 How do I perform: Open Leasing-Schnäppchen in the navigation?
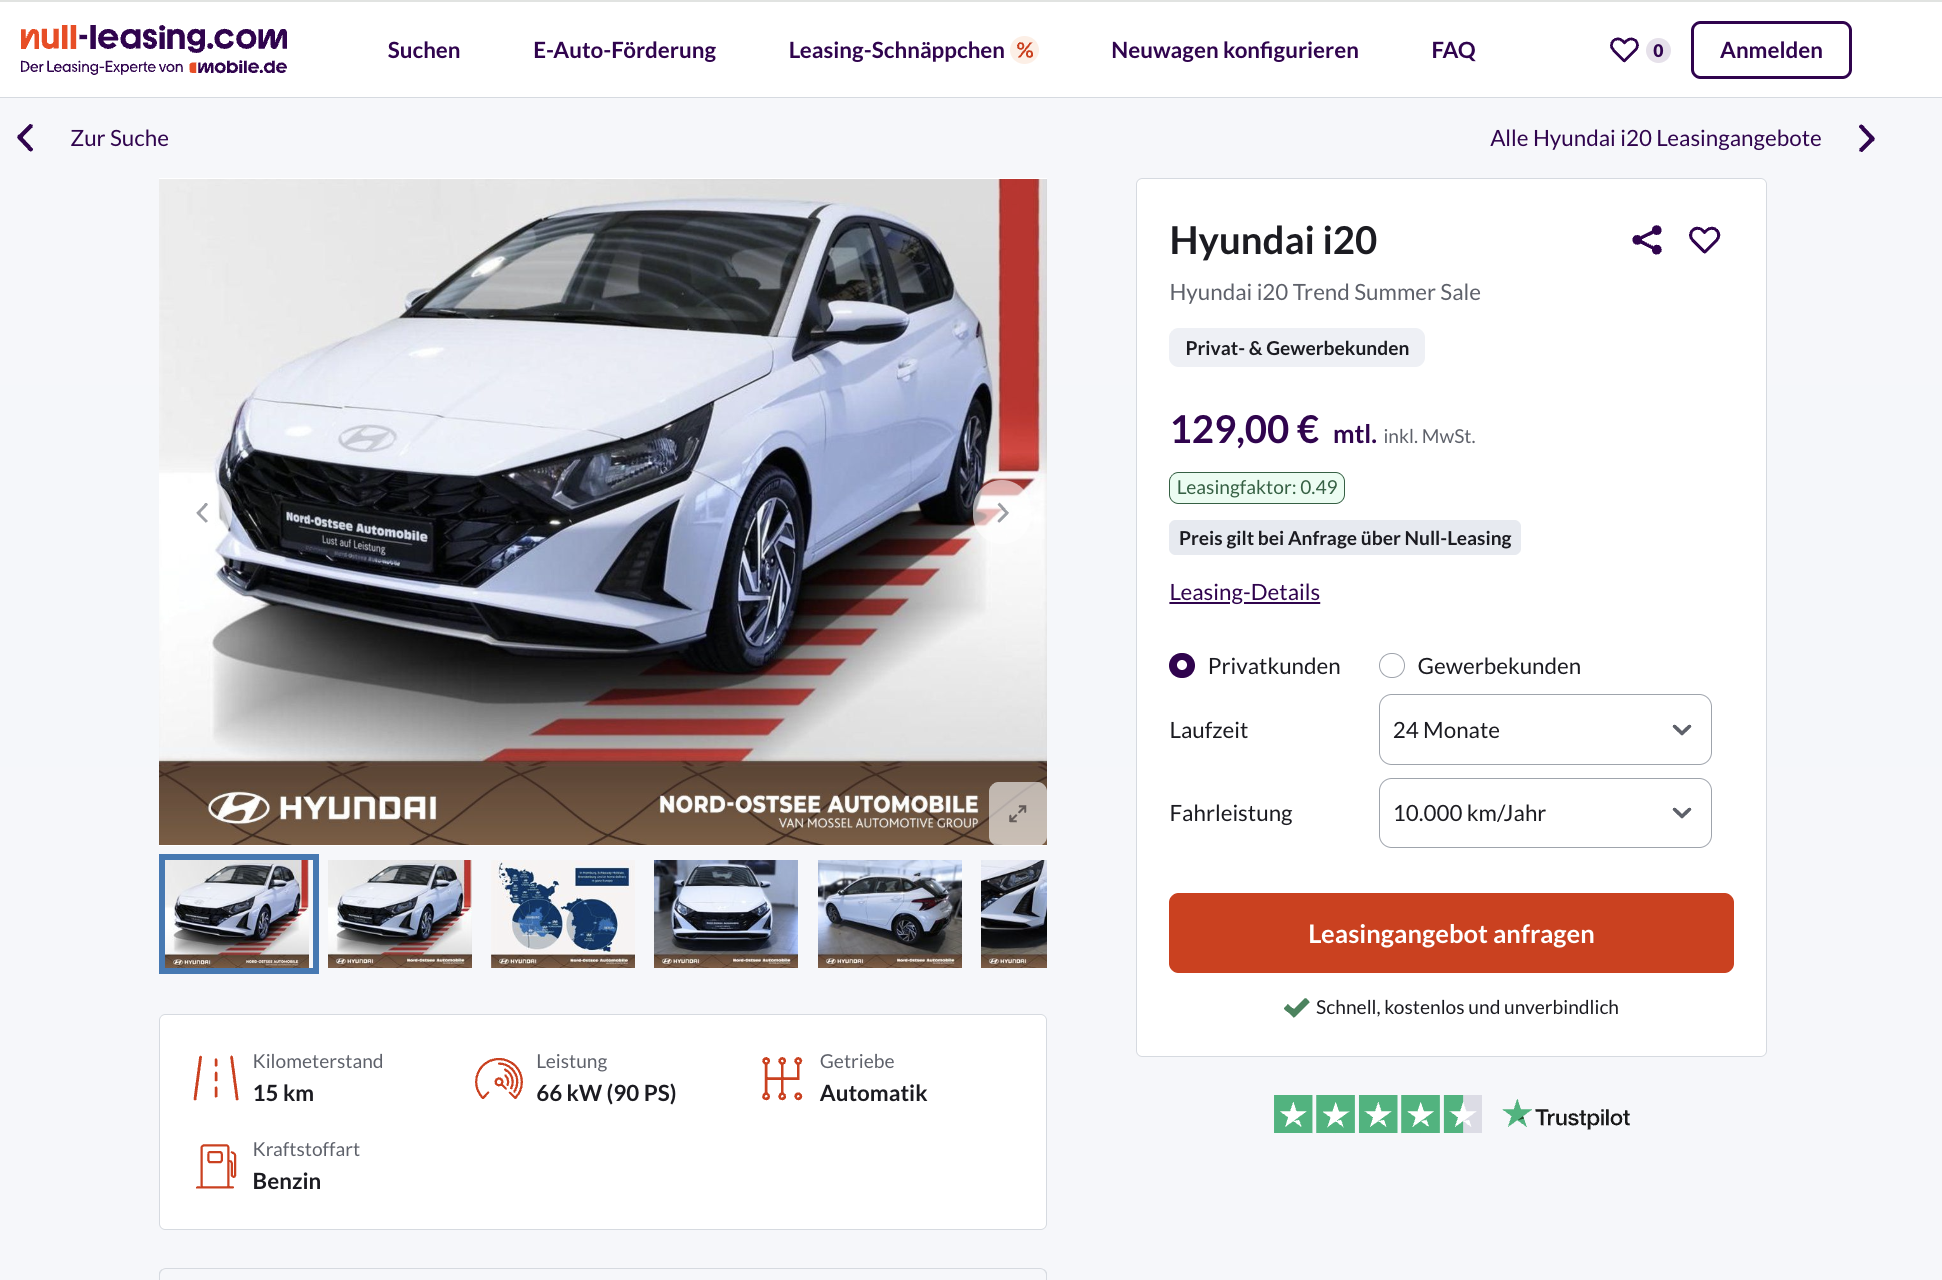(897, 50)
